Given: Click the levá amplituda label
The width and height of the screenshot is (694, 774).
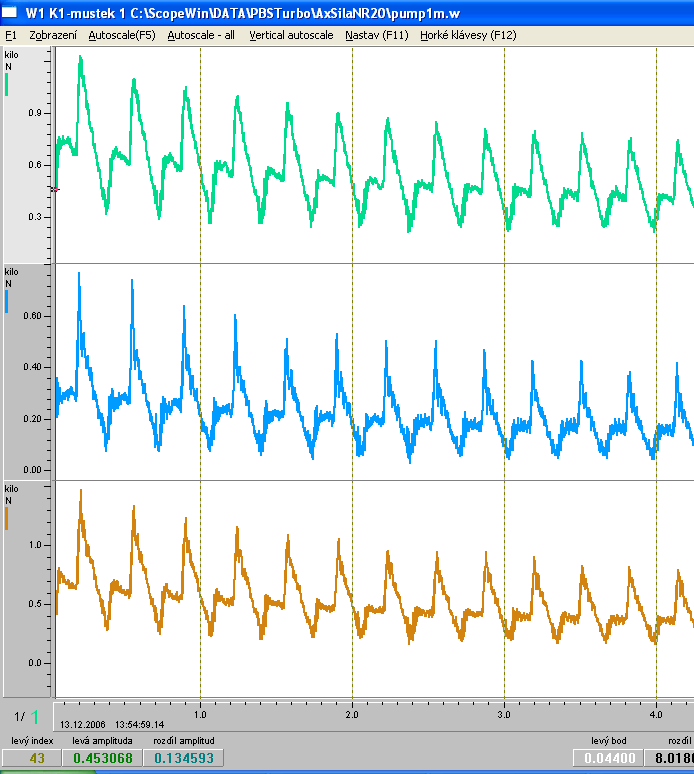Looking at the screenshot, I should point(102,740).
